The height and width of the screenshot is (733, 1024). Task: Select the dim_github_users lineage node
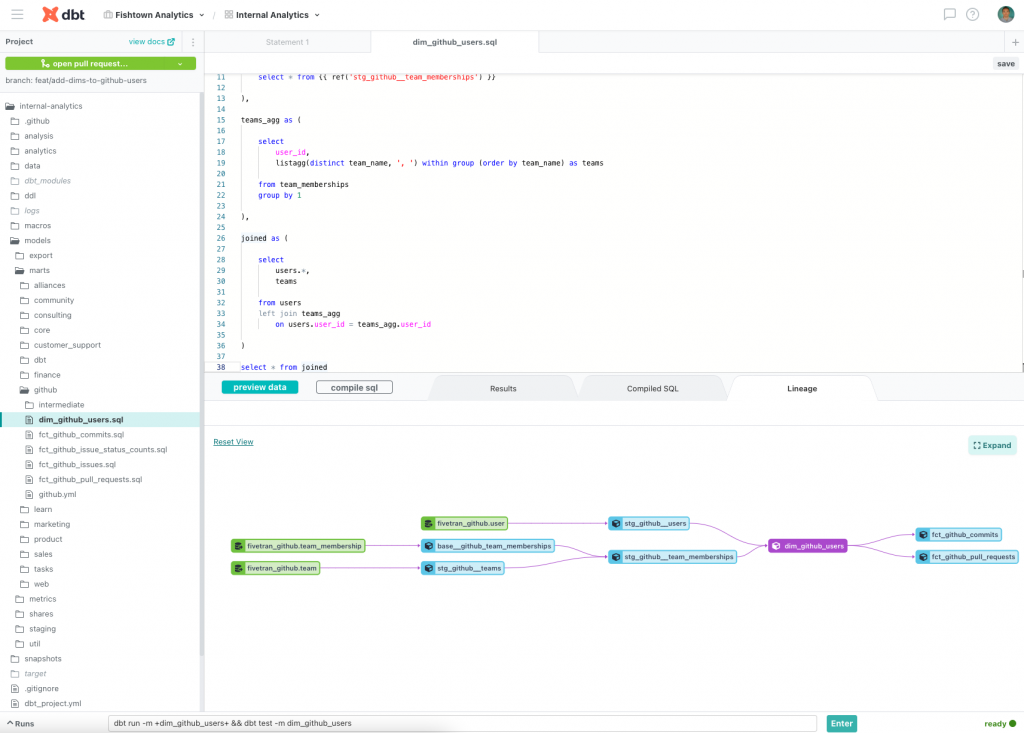pyautogui.click(x=807, y=546)
